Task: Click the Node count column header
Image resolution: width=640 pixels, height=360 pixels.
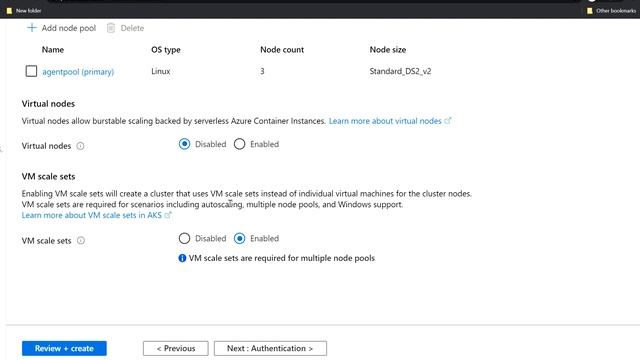Action: [x=282, y=50]
